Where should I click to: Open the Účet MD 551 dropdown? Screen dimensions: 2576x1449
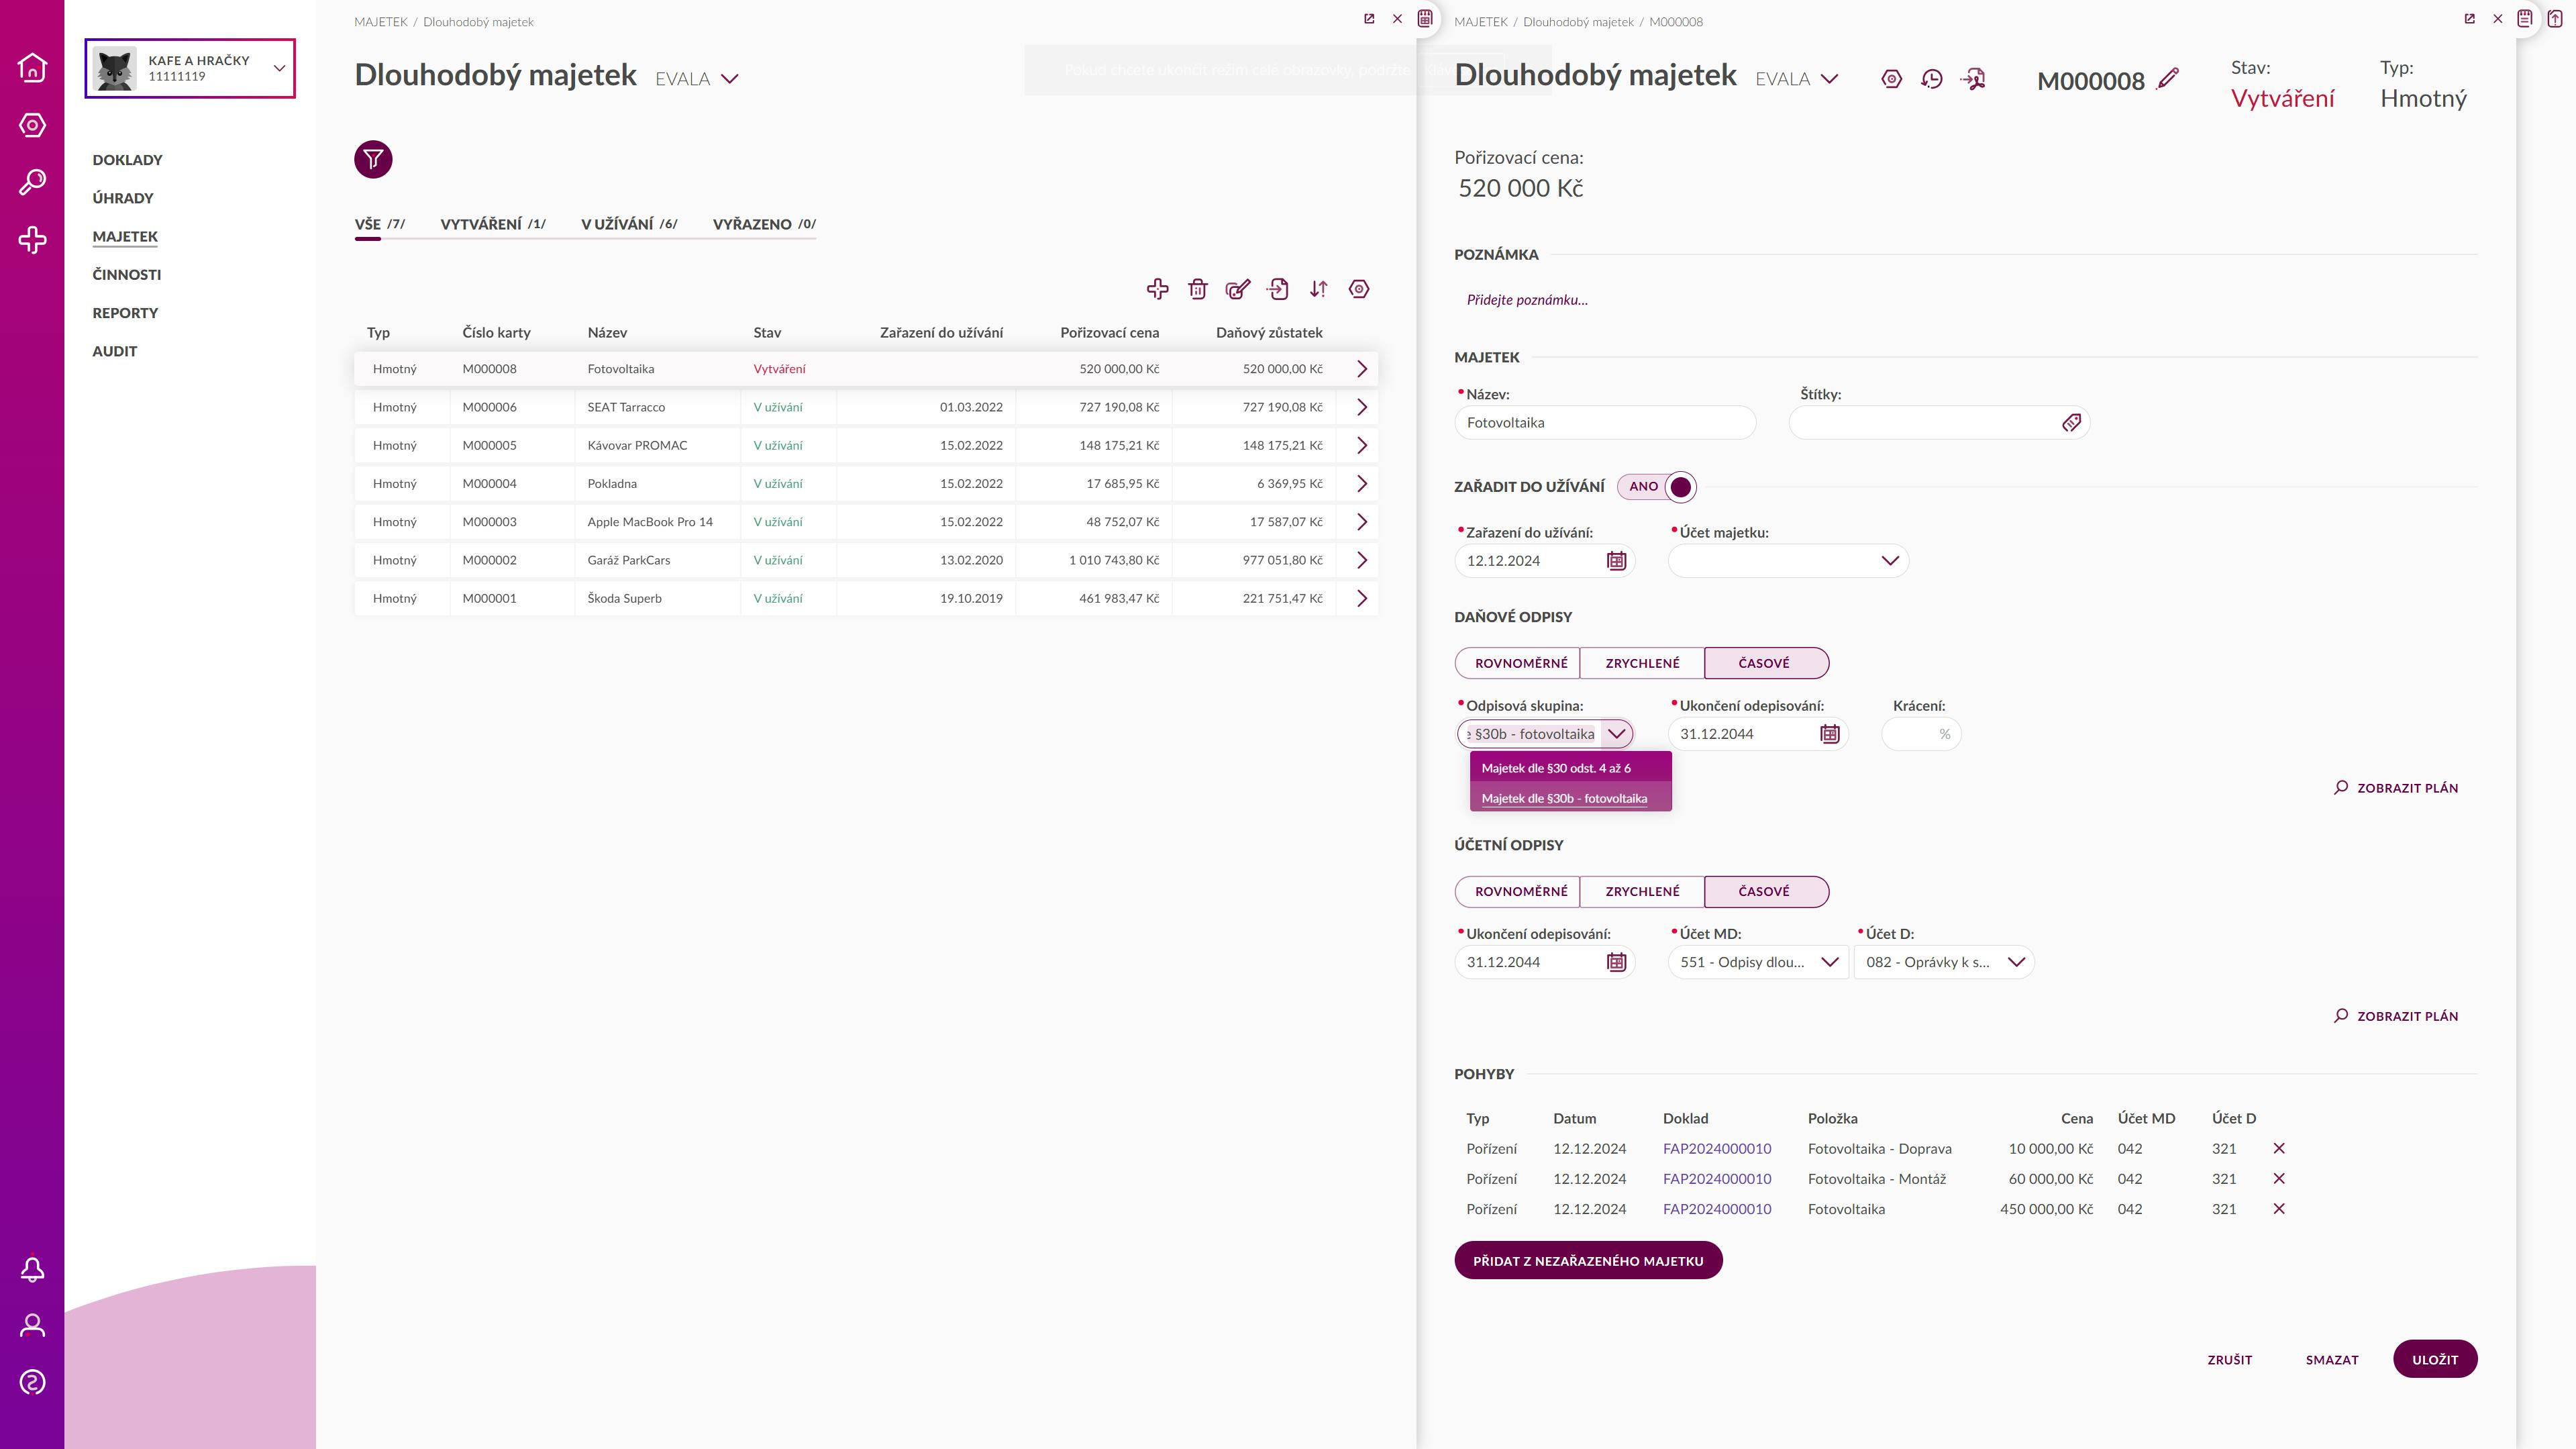[x=1758, y=962]
